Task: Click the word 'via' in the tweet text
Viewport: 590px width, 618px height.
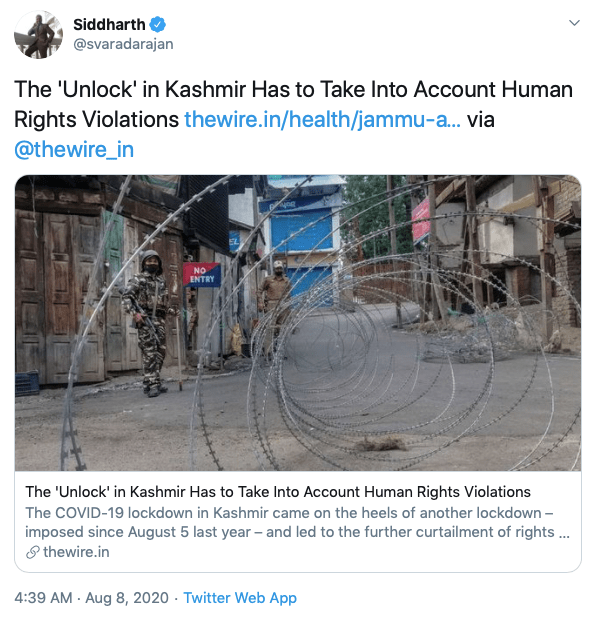Action: [480, 119]
